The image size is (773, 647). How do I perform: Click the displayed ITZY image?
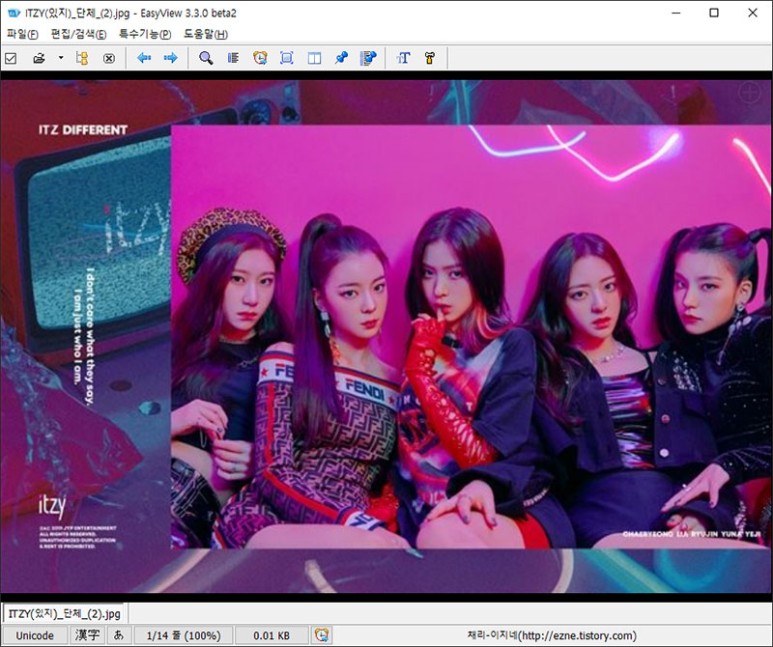pos(386,336)
